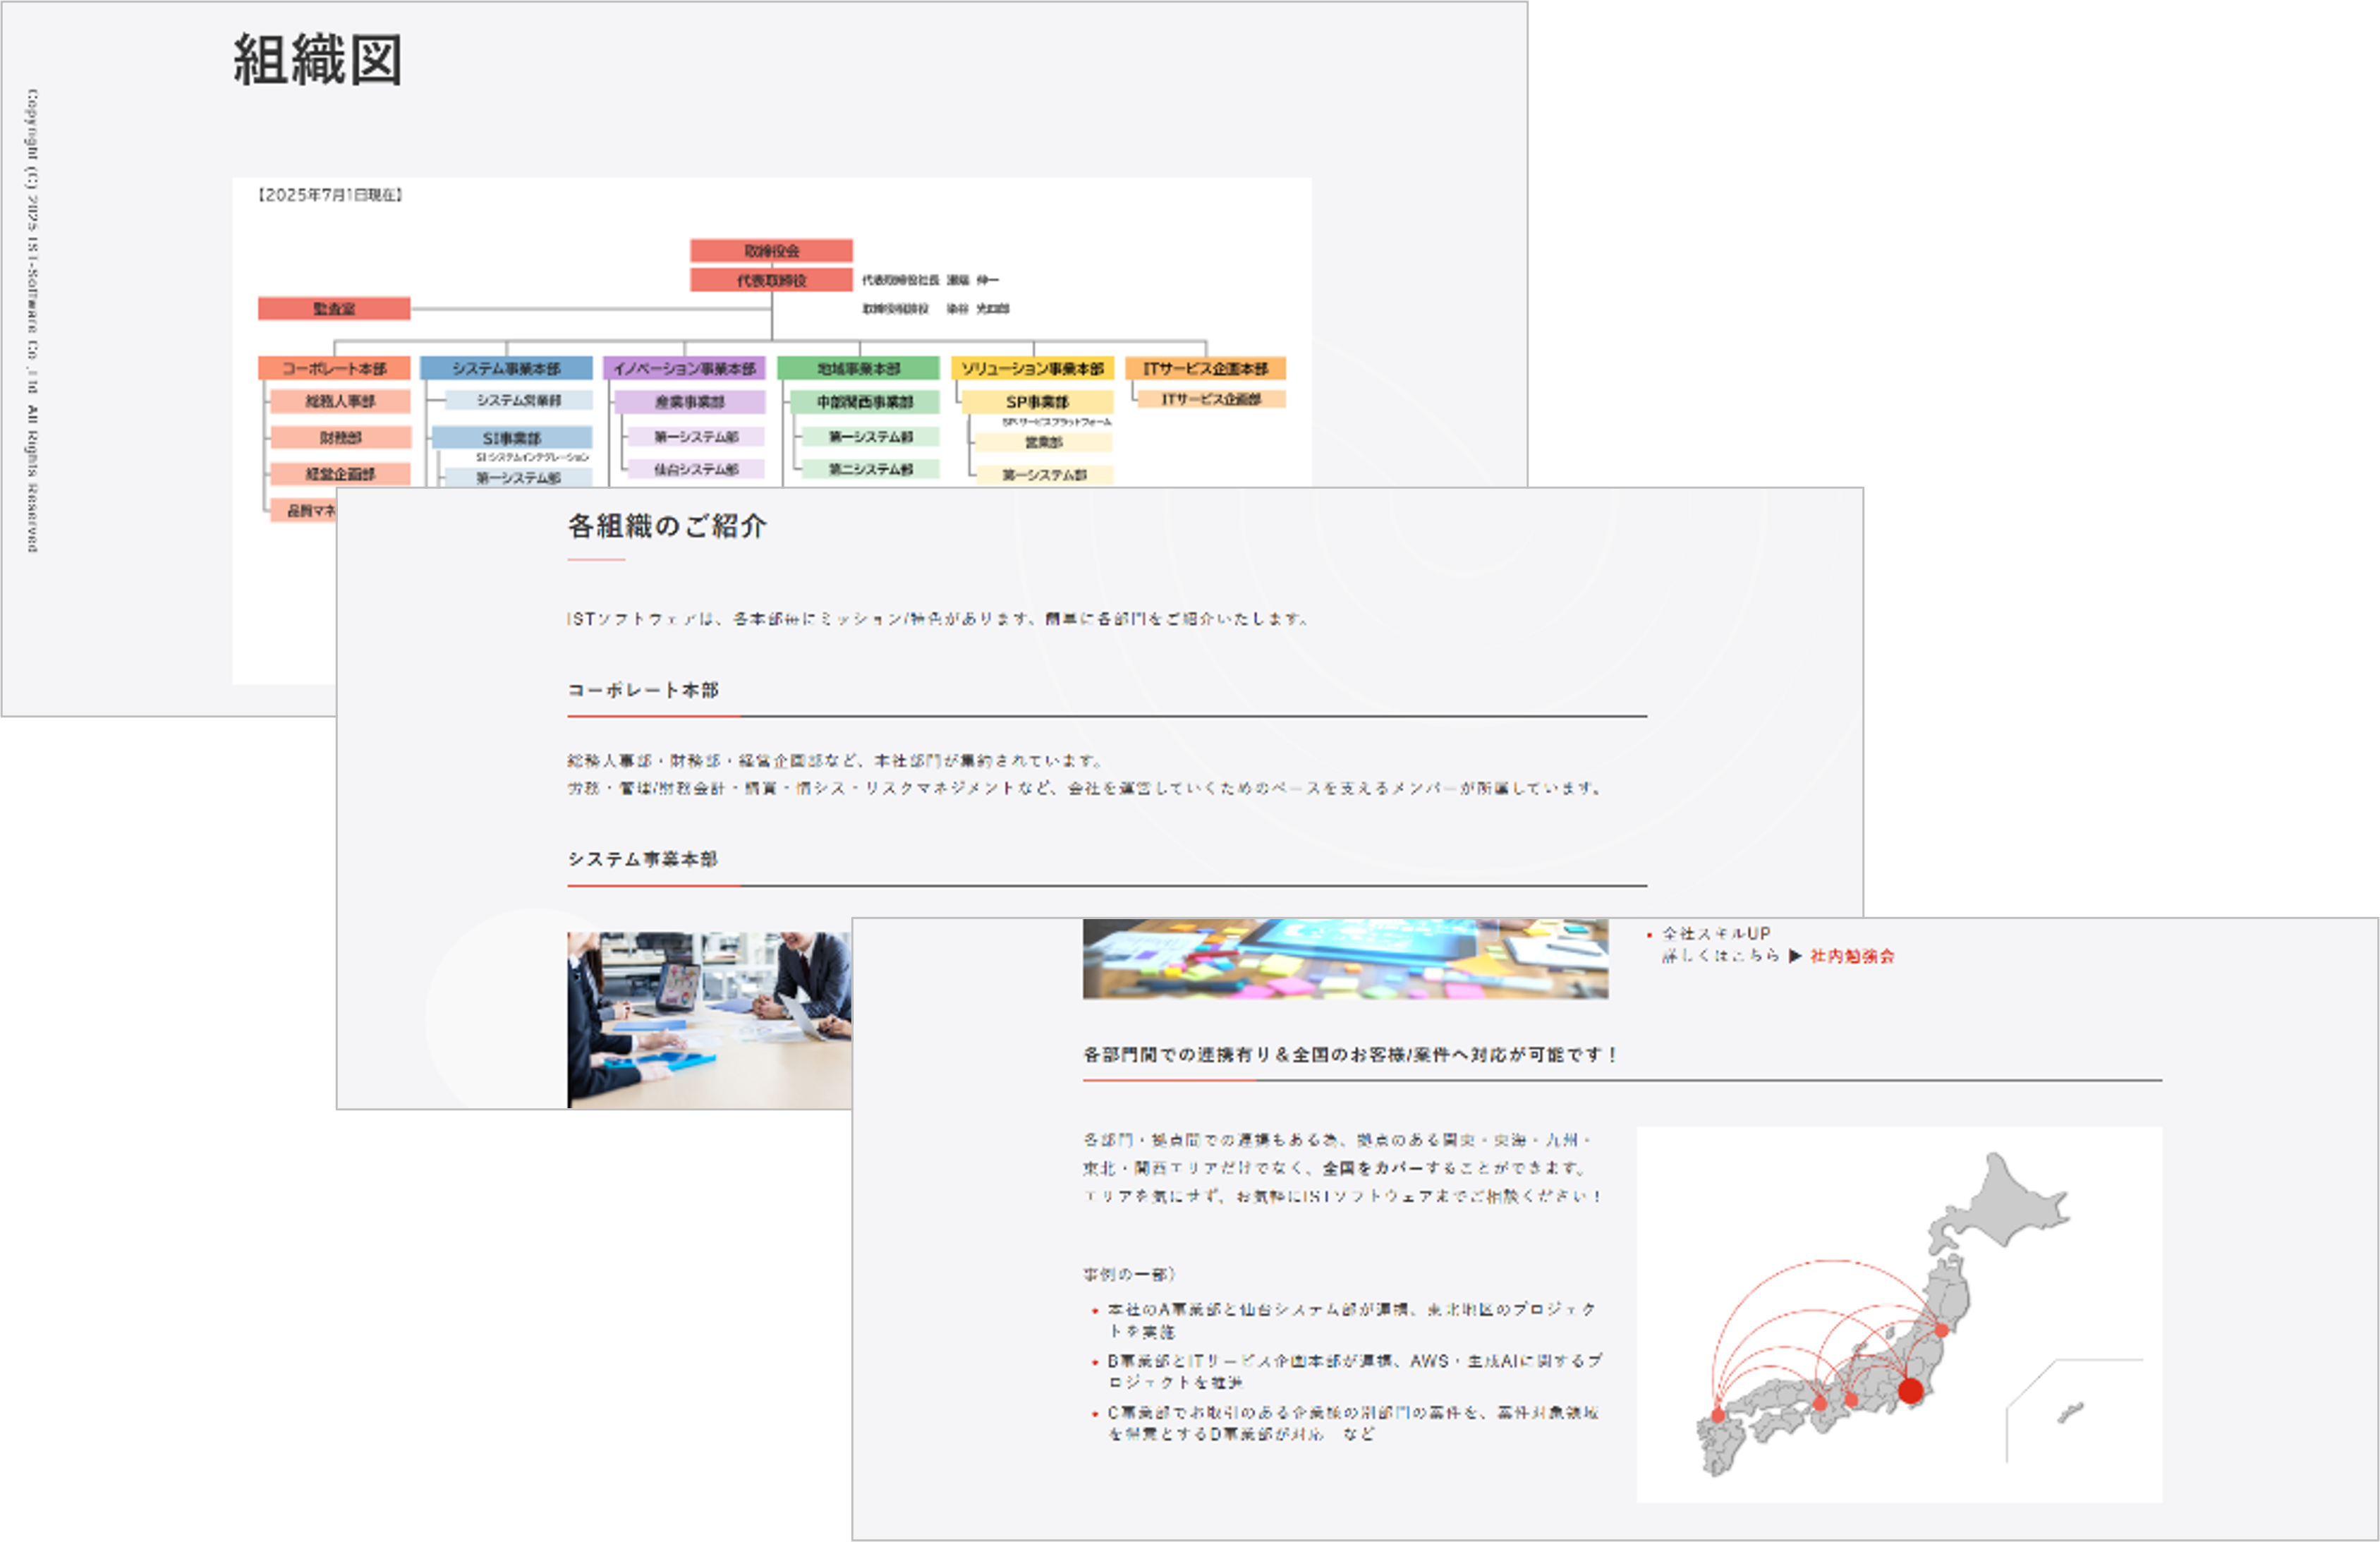Click the 各組織のご紹介 heading
This screenshot has width=2380, height=1542.
(x=667, y=526)
